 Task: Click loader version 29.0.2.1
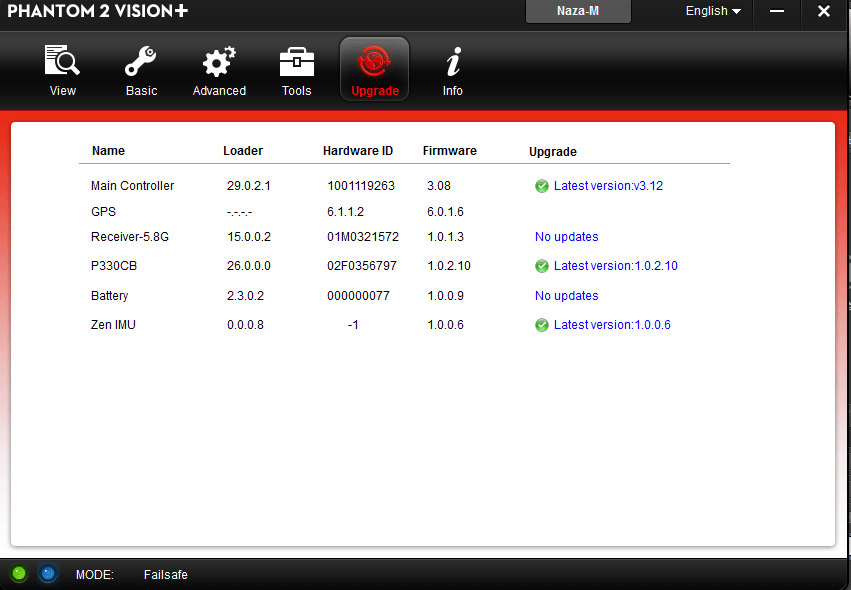coord(249,186)
